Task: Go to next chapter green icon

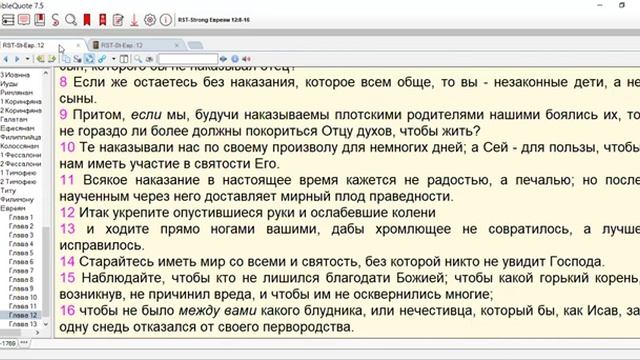Action: [52, 59]
